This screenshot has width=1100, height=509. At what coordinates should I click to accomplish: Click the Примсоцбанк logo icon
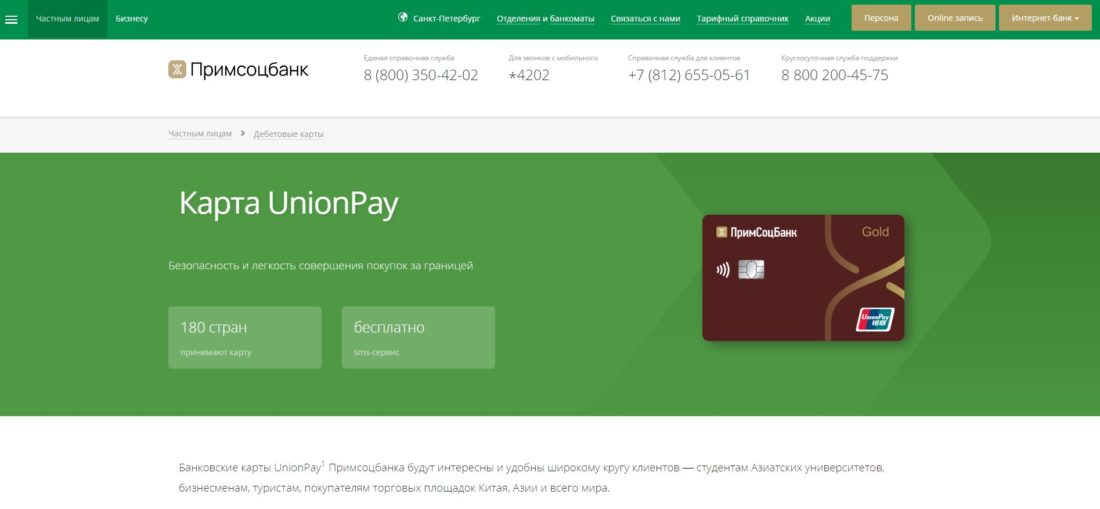point(177,69)
